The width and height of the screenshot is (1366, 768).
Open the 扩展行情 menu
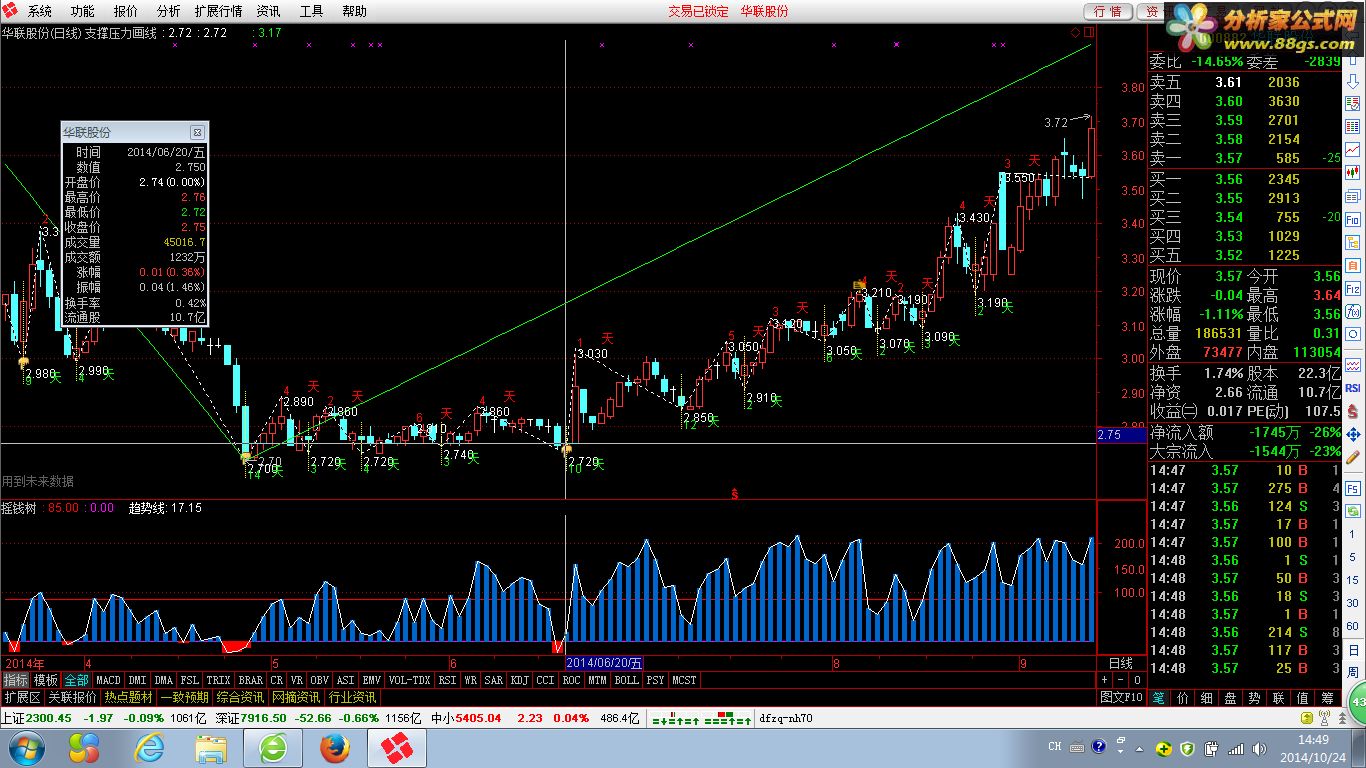click(218, 11)
